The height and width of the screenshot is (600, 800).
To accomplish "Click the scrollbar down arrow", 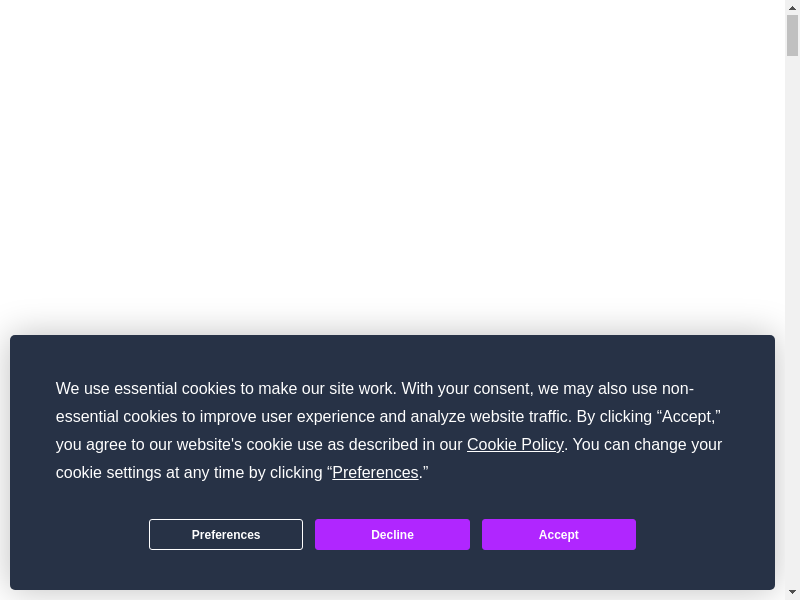I will pyautogui.click(x=792, y=592).
